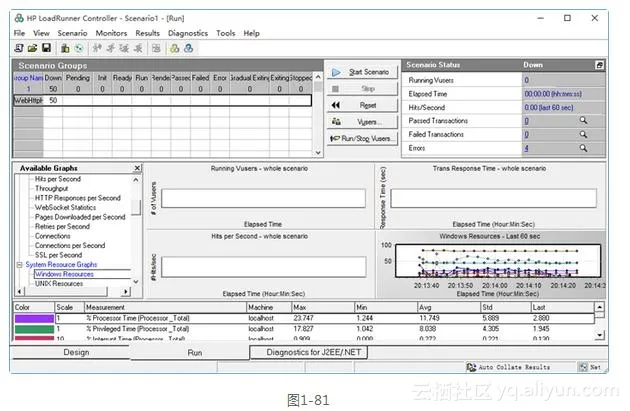
Task: Close the Available Graphs pane
Action: pyautogui.click(x=137, y=168)
